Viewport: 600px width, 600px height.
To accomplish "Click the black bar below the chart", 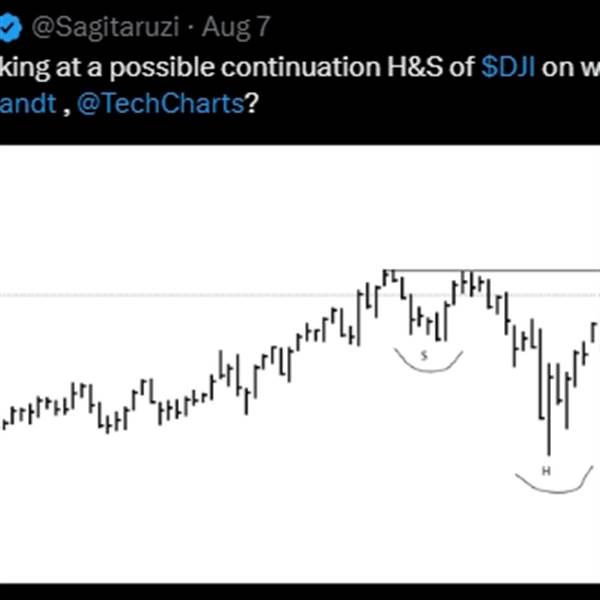I will 300,591.
